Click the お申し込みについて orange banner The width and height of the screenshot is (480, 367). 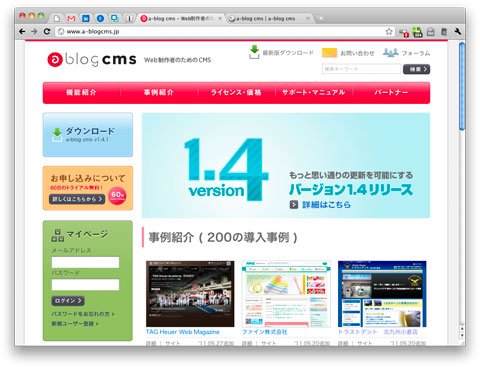(88, 188)
